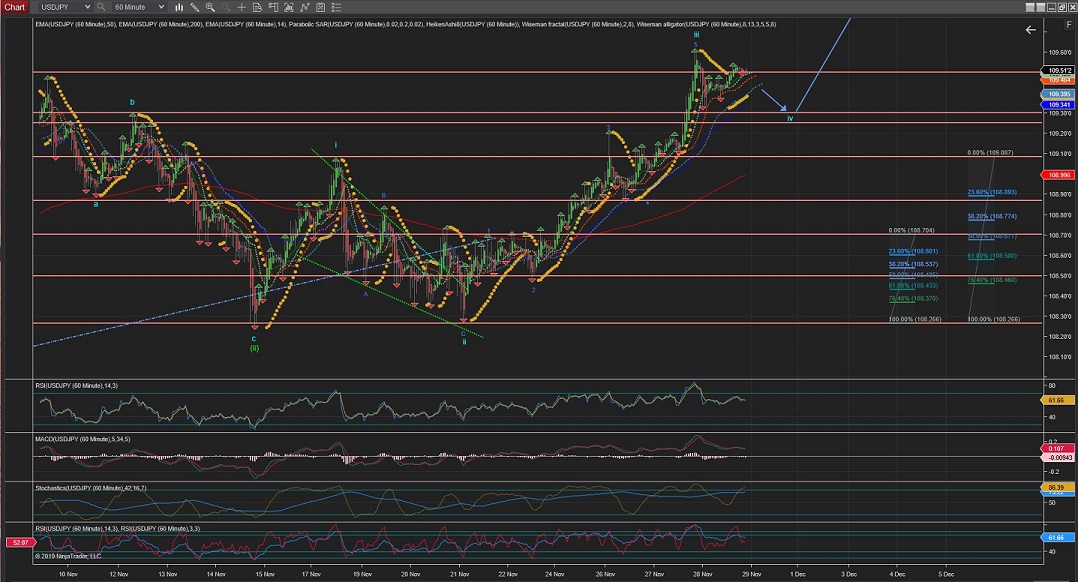Viewport: 1078px width, 582px height.
Task: Click the blue 61.66 marker in bottom panel
Action: pos(1057,537)
